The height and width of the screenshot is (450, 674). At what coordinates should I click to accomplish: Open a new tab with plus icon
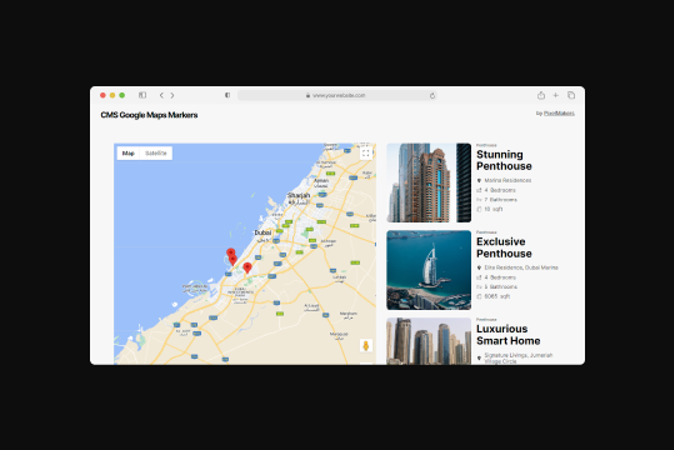(556, 95)
